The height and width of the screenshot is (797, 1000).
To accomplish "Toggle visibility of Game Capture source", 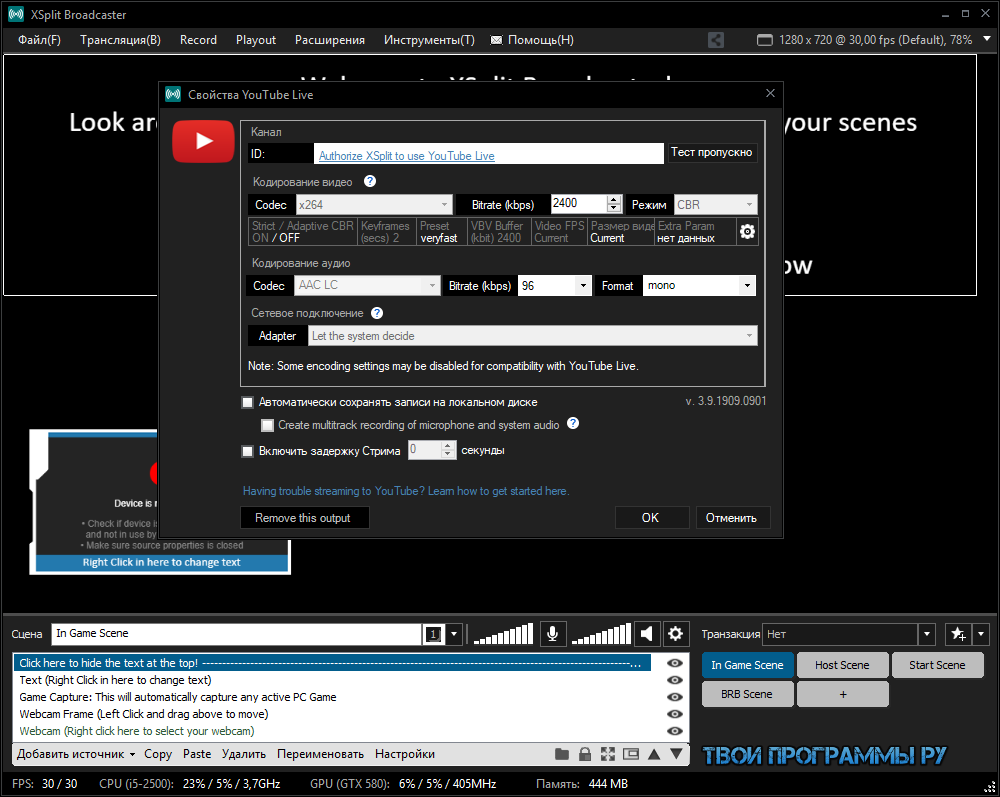I will [675, 698].
